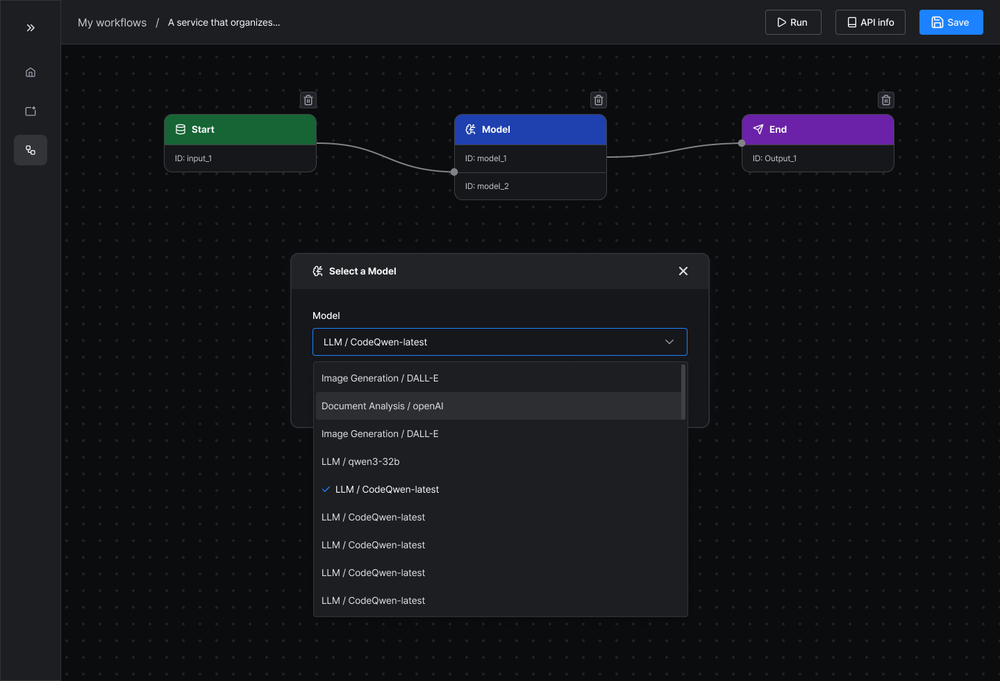Click the Run button
Image resolution: width=1000 pixels, height=681 pixels.
point(792,23)
